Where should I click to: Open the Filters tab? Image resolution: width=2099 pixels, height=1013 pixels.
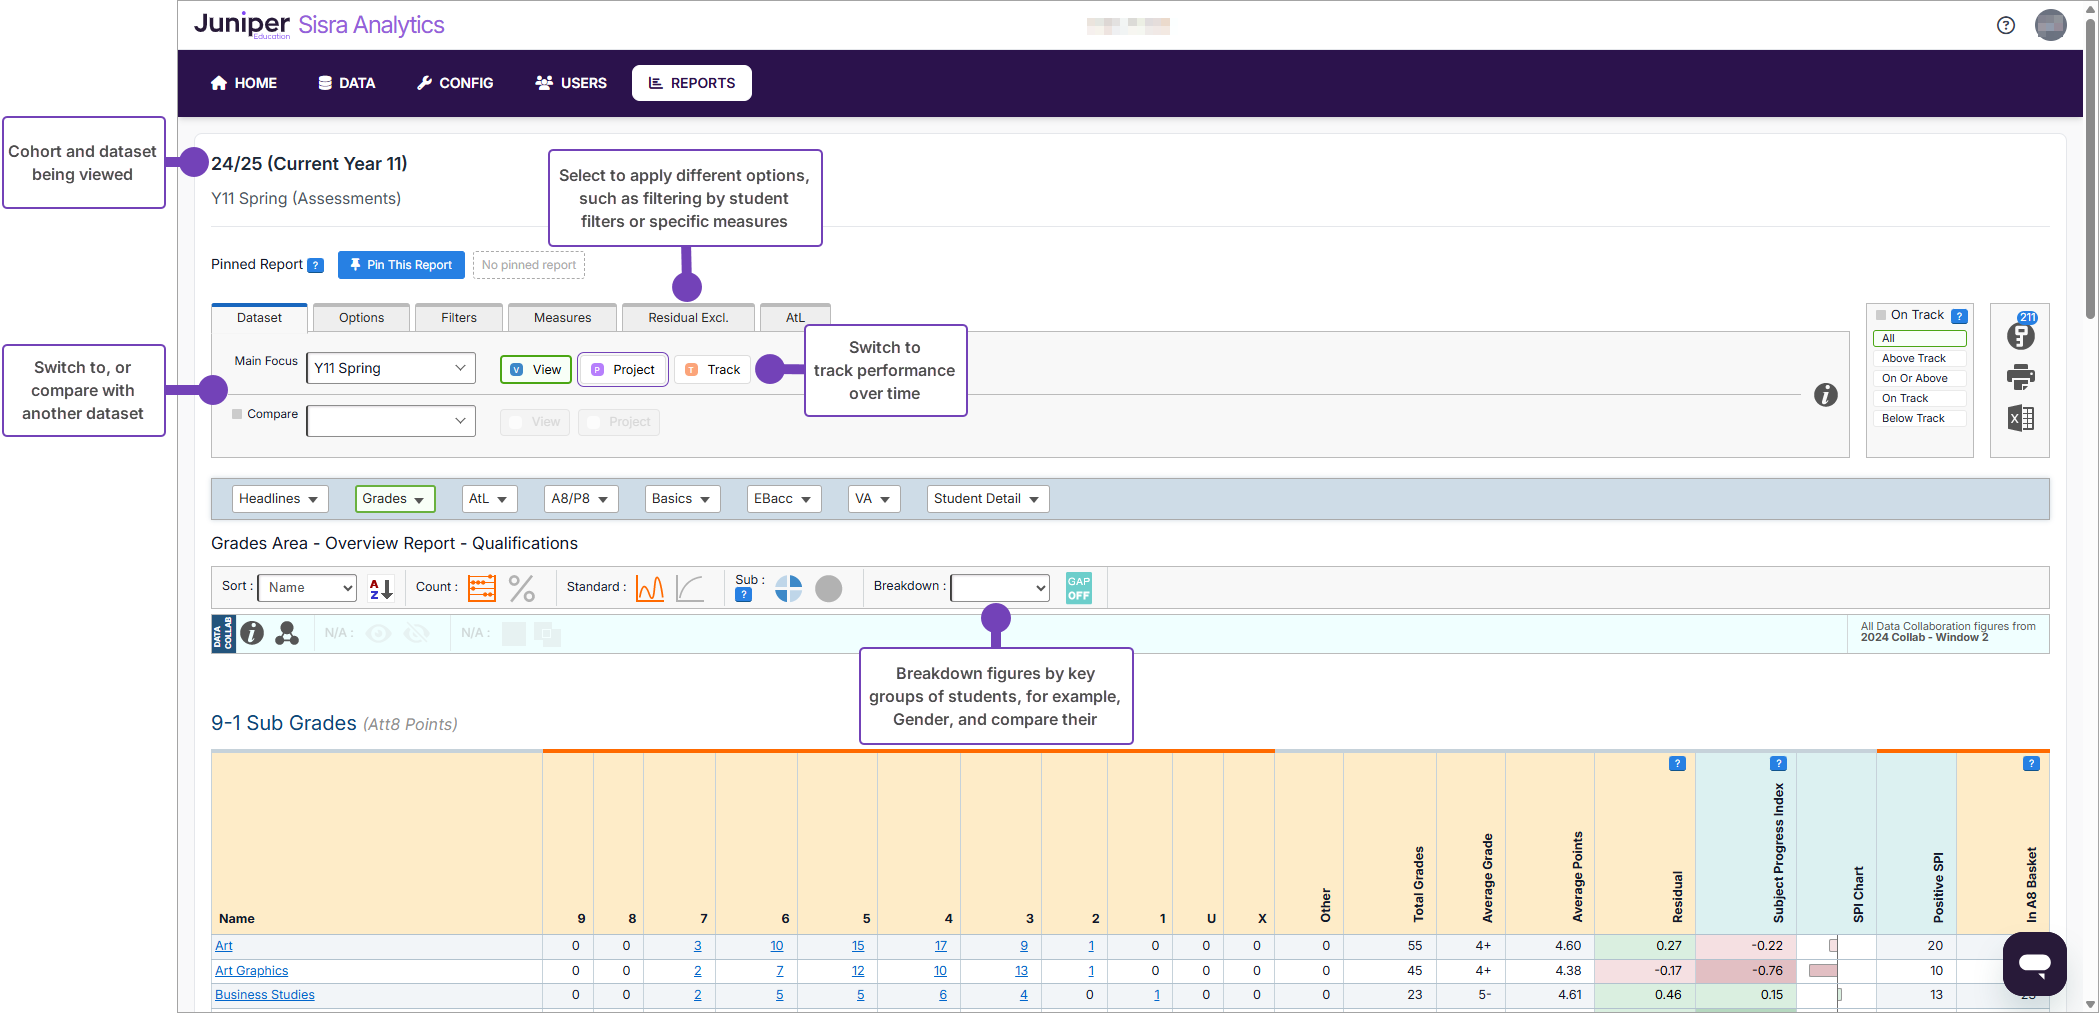pyautogui.click(x=458, y=317)
